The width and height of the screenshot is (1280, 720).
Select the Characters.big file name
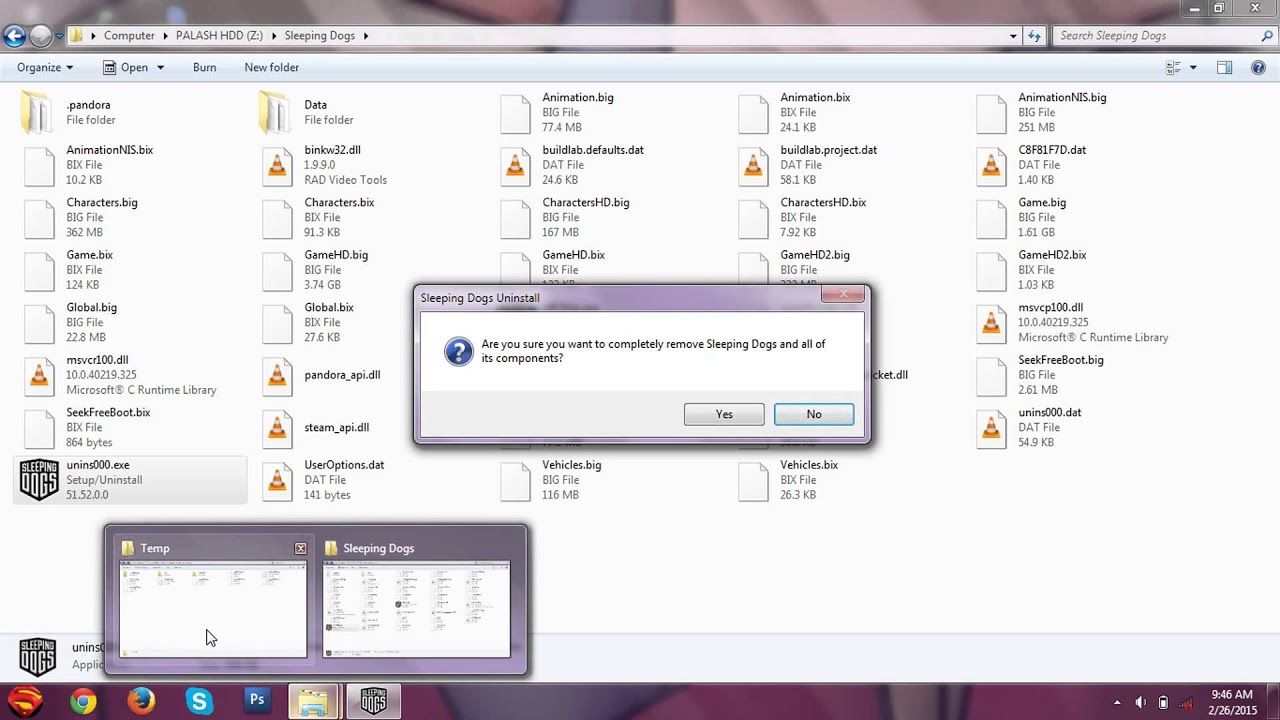tap(102, 202)
